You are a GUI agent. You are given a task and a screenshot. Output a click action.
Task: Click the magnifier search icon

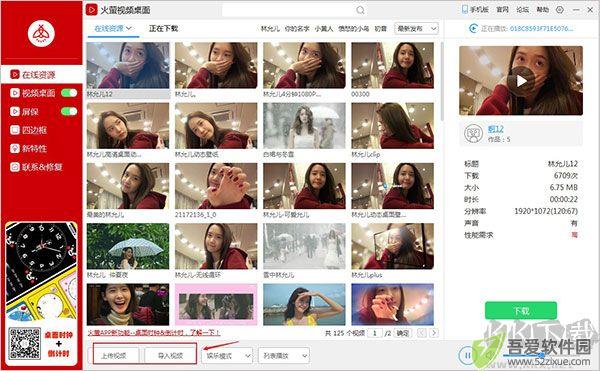click(x=360, y=10)
